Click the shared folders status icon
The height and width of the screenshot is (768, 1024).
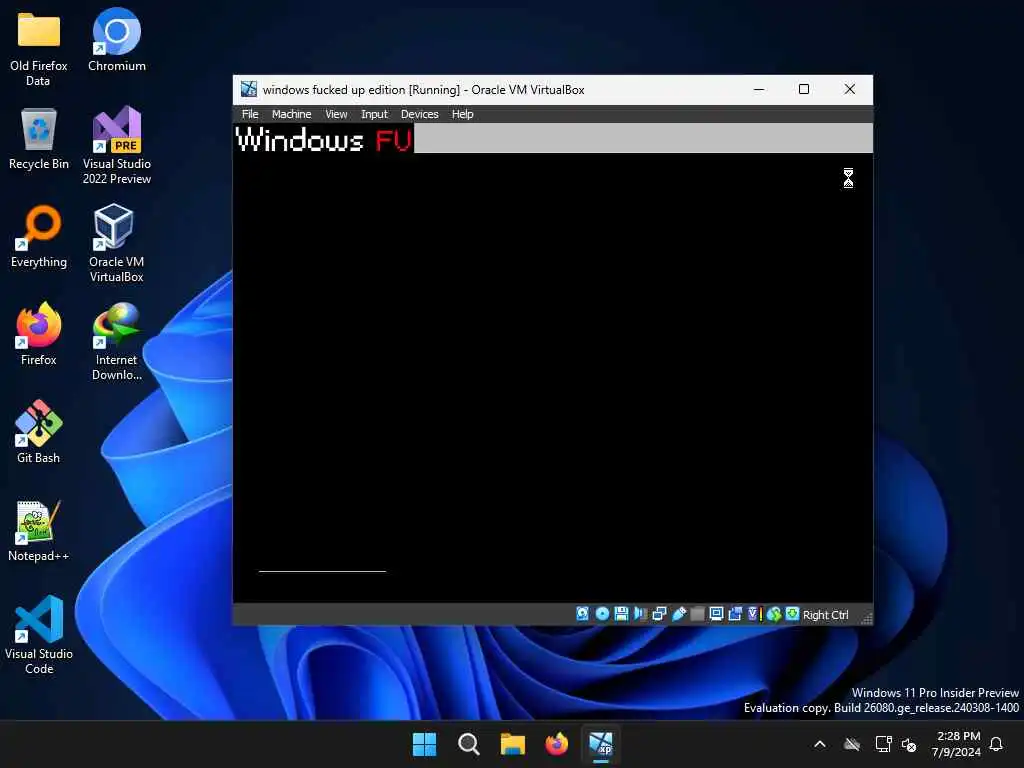pyautogui.click(x=697, y=614)
